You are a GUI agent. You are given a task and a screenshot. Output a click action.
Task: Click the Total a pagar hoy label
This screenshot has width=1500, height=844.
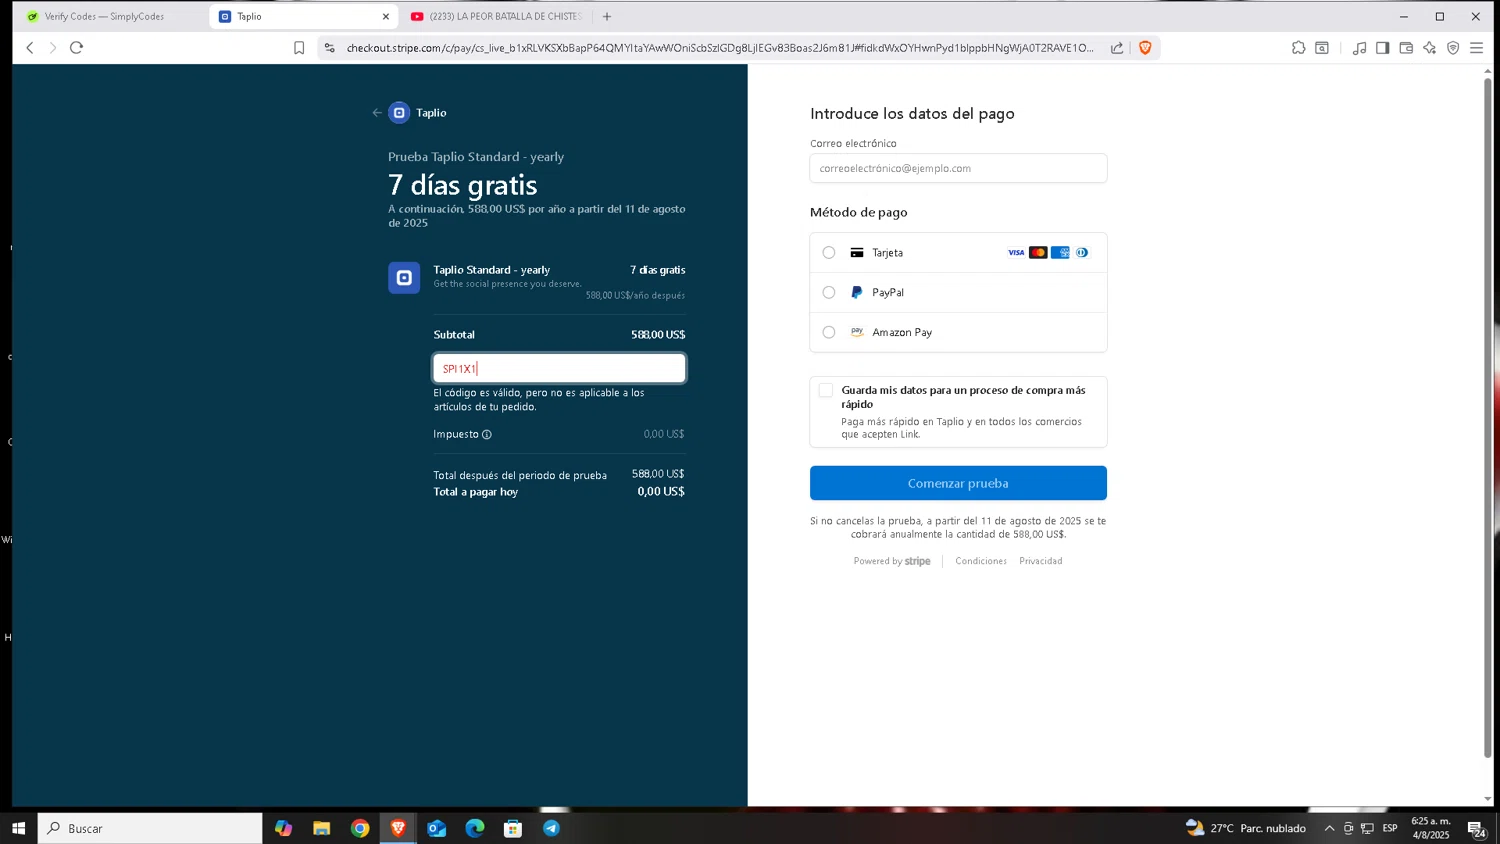[x=476, y=492]
